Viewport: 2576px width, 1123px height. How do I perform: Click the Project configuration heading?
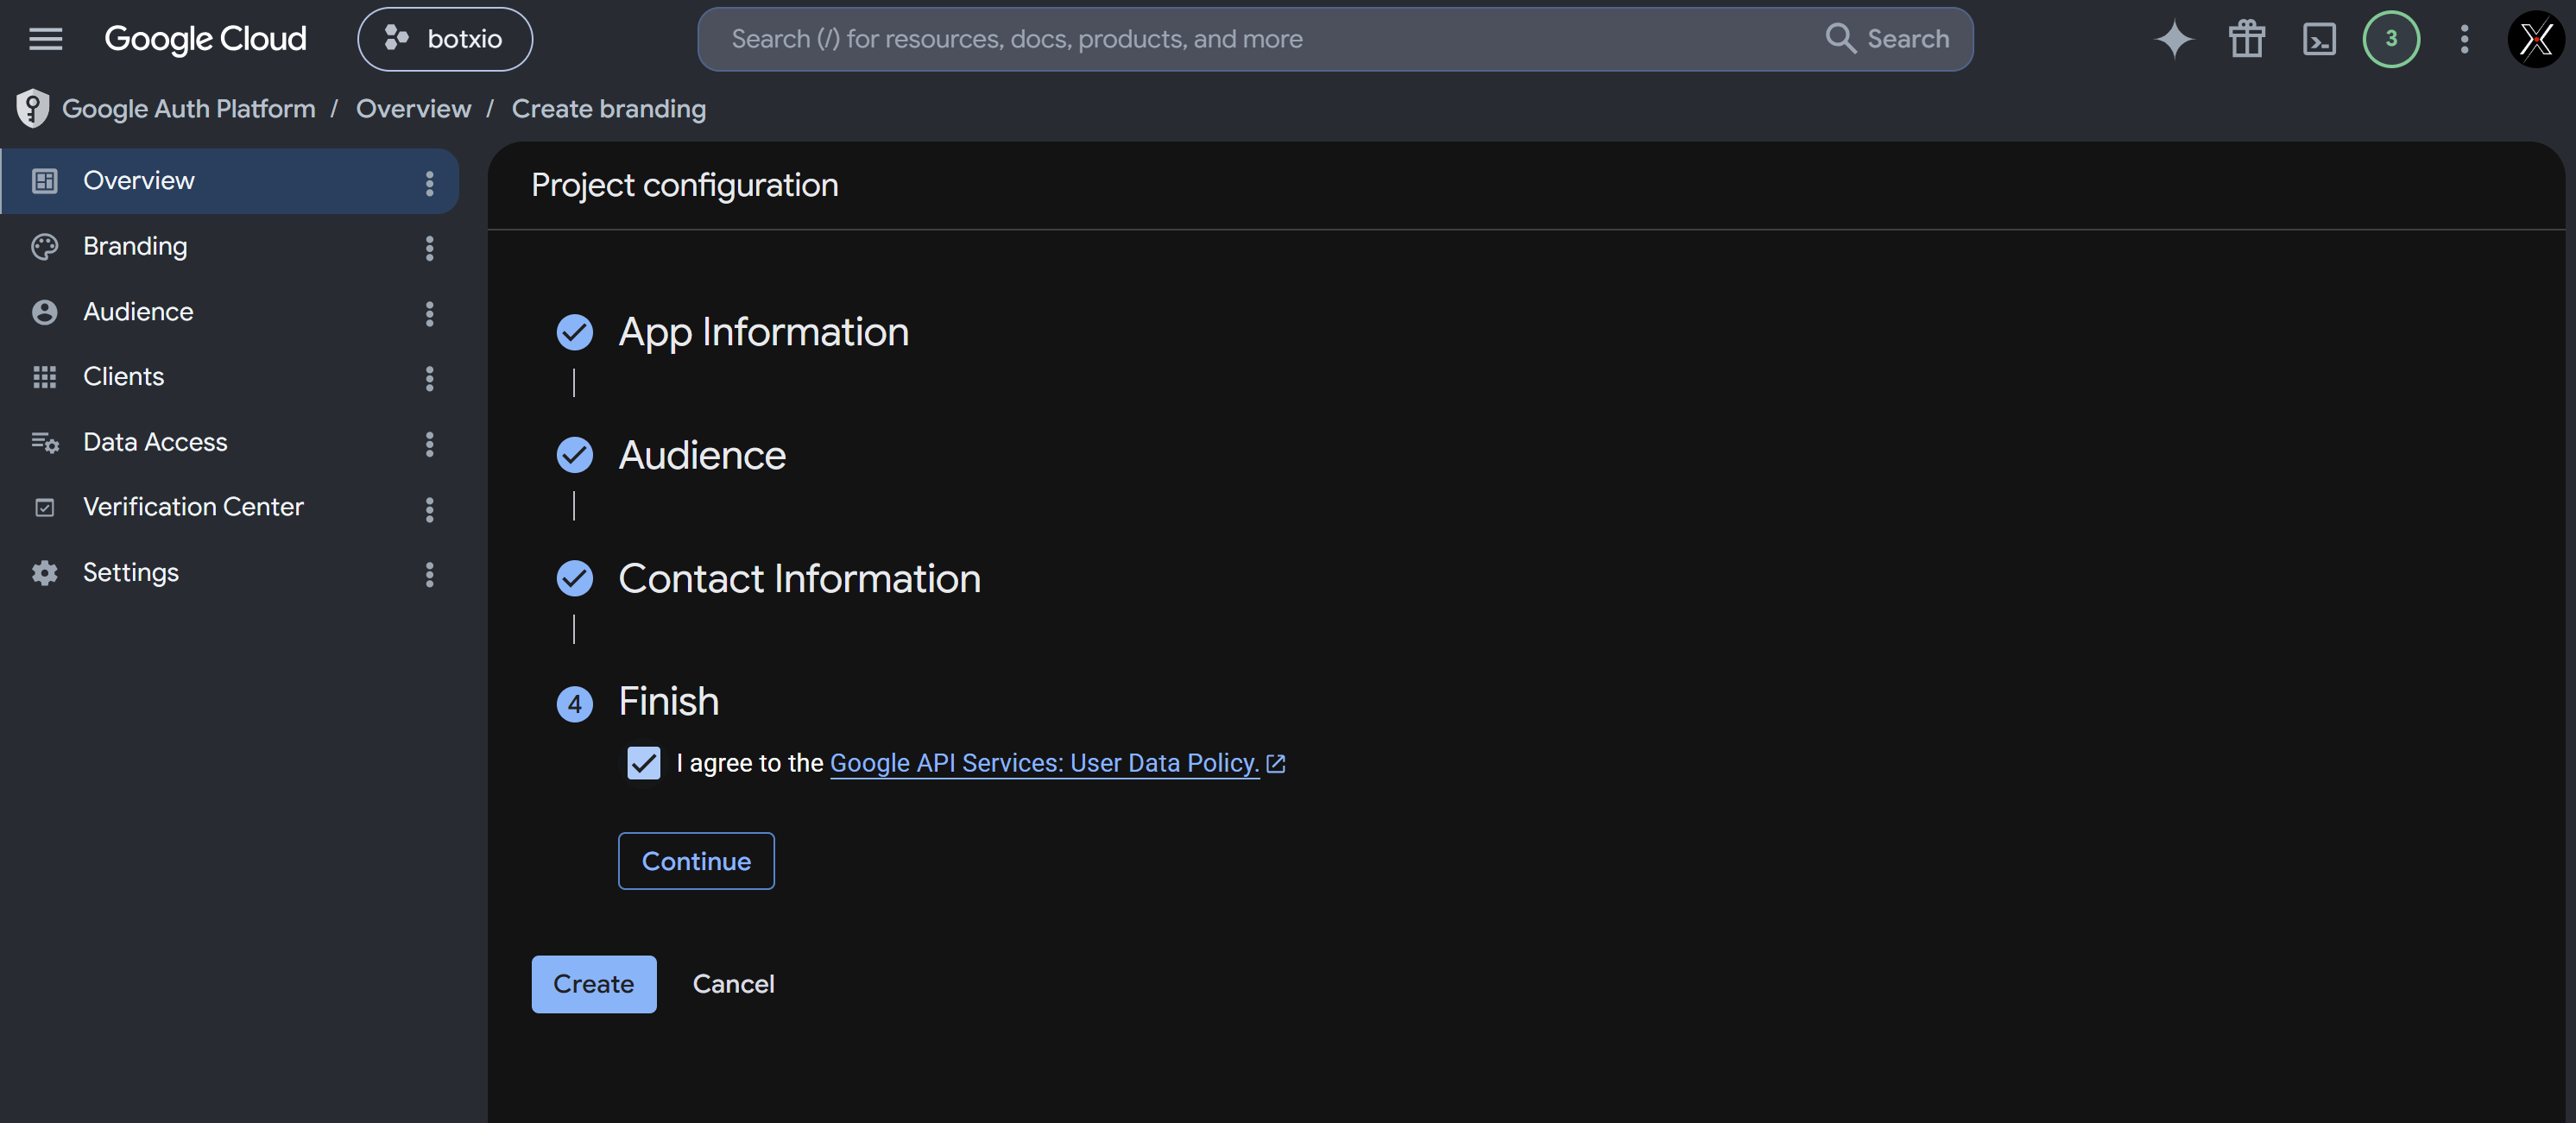685,185
